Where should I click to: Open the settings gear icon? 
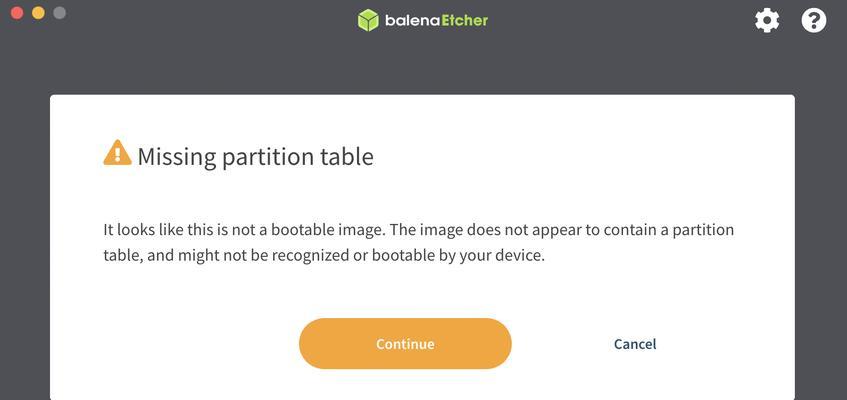coord(767,21)
